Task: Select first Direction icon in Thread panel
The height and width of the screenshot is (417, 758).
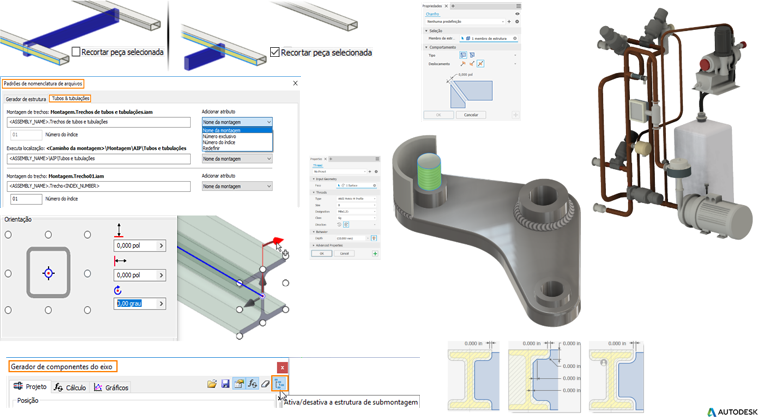Action: pyautogui.click(x=339, y=225)
